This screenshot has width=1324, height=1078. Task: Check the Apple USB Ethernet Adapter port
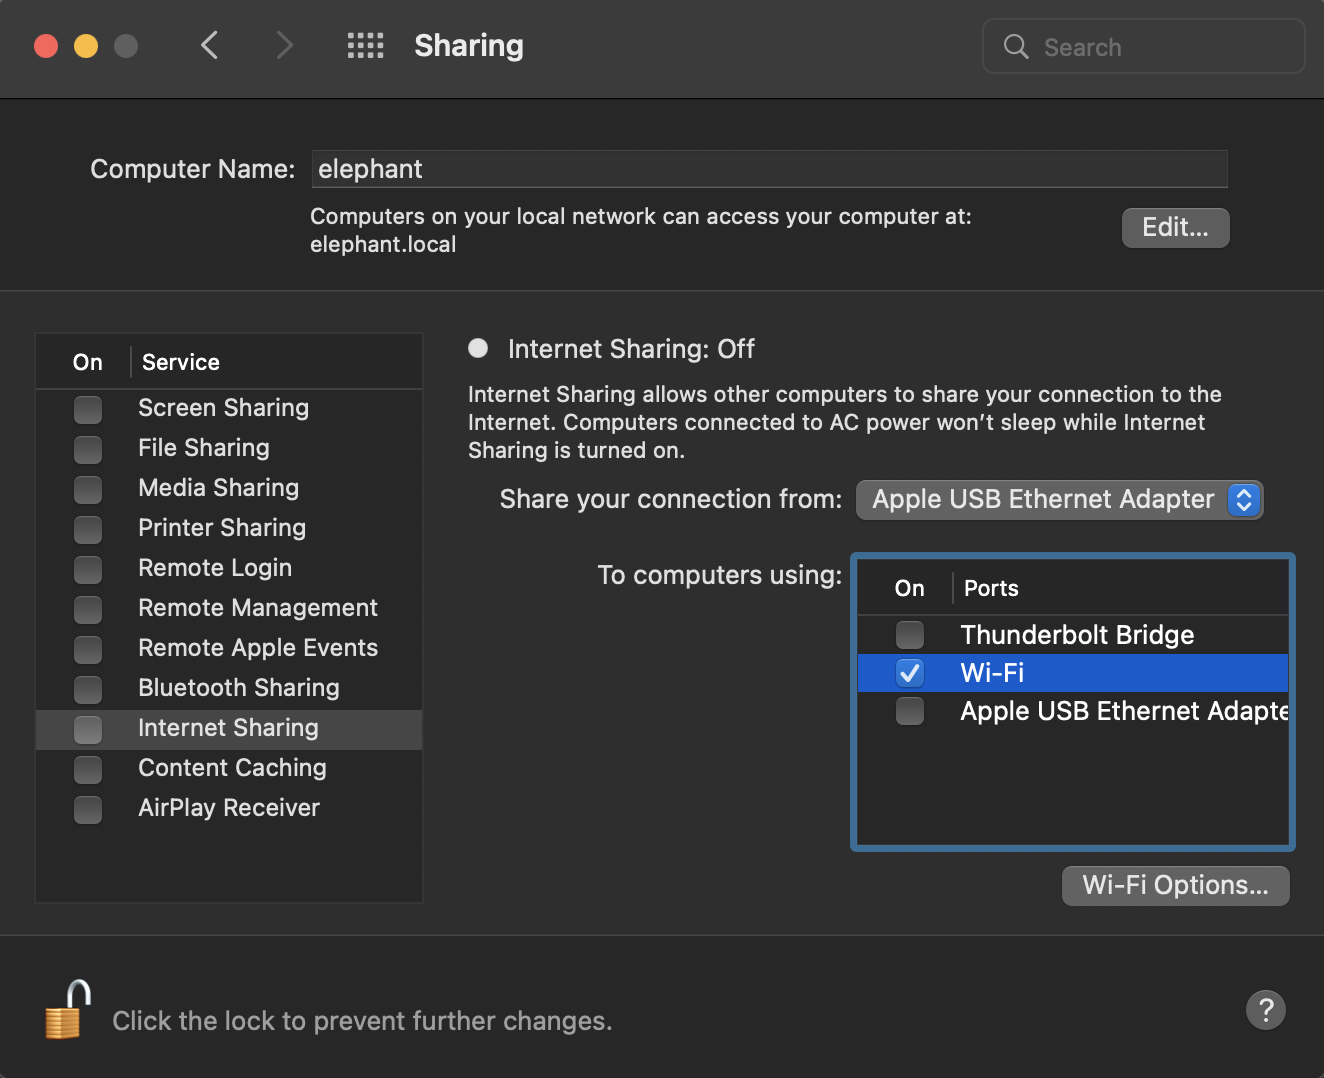pos(910,711)
